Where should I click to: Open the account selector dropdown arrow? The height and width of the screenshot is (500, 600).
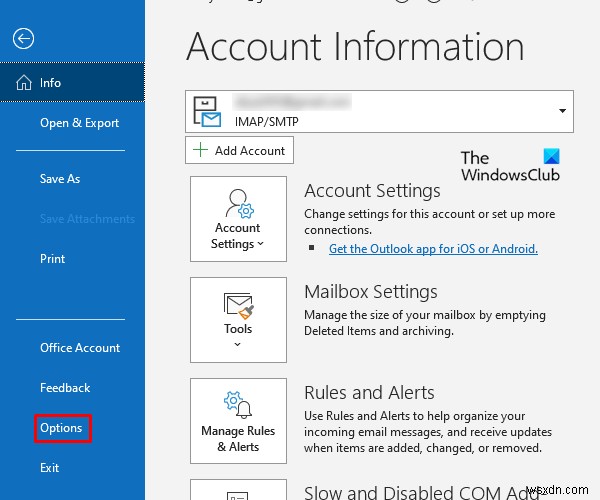tap(562, 111)
